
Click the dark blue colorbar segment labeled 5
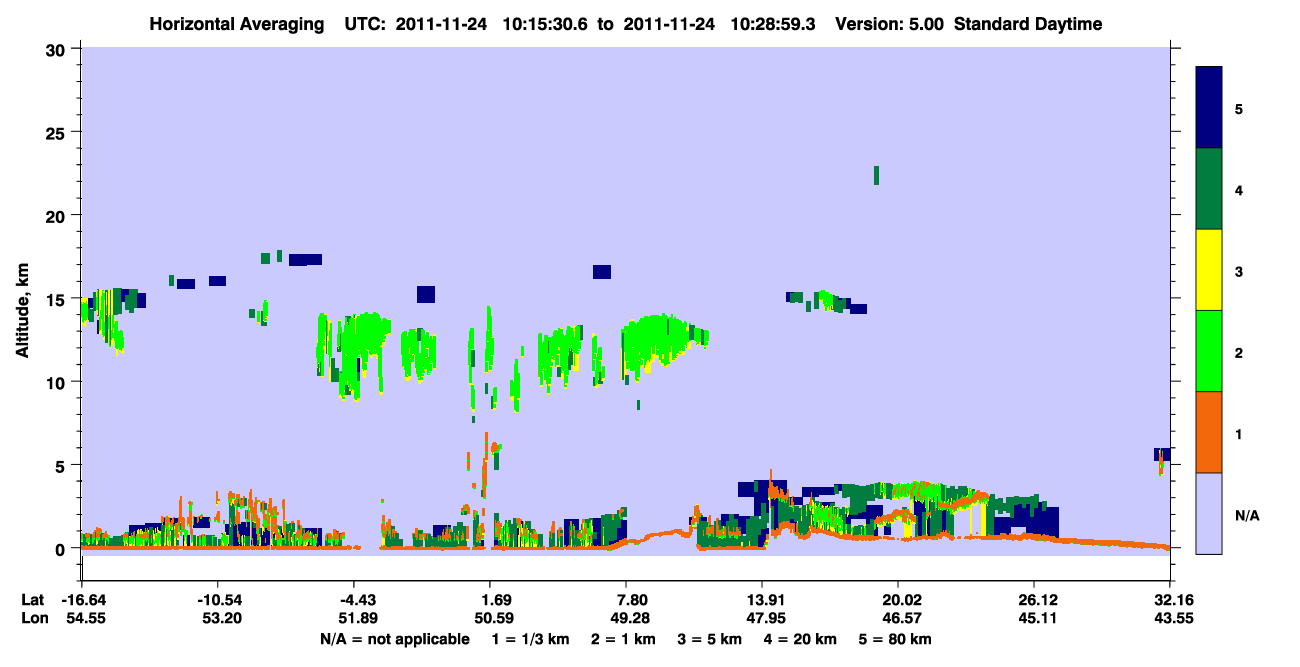tap(1210, 108)
